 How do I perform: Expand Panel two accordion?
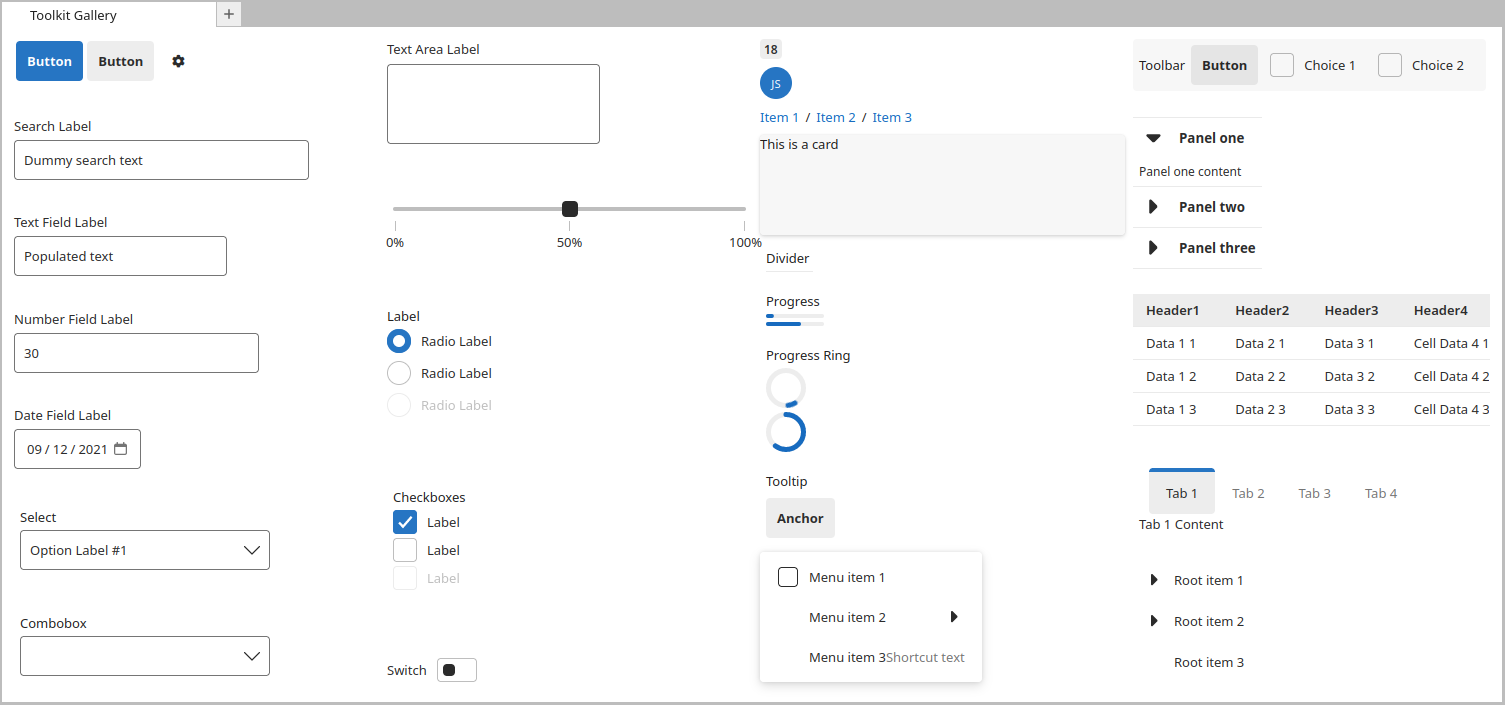coord(1198,207)
